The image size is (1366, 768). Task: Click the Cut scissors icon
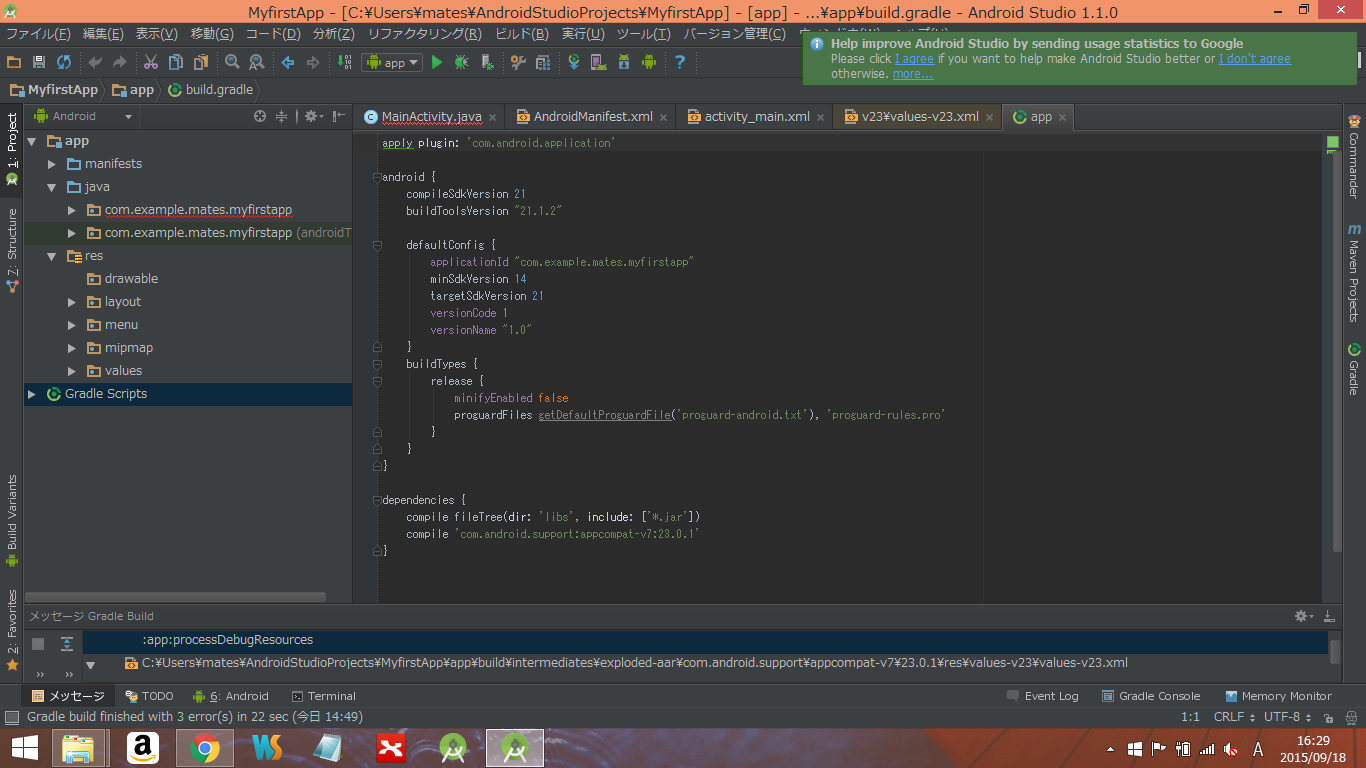pyautogui.click(x=150, y=62)
